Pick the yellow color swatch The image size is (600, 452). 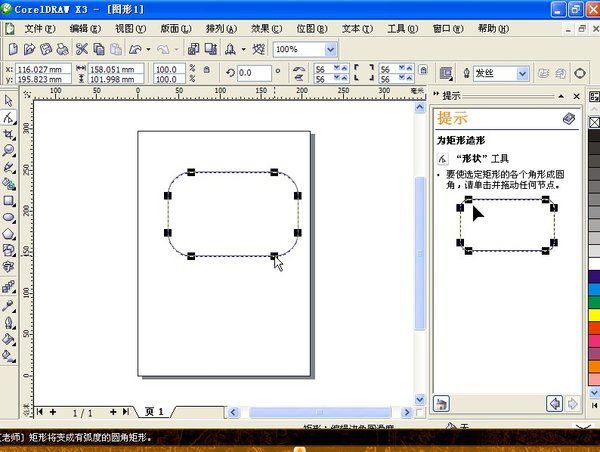(x=594, y=315)
